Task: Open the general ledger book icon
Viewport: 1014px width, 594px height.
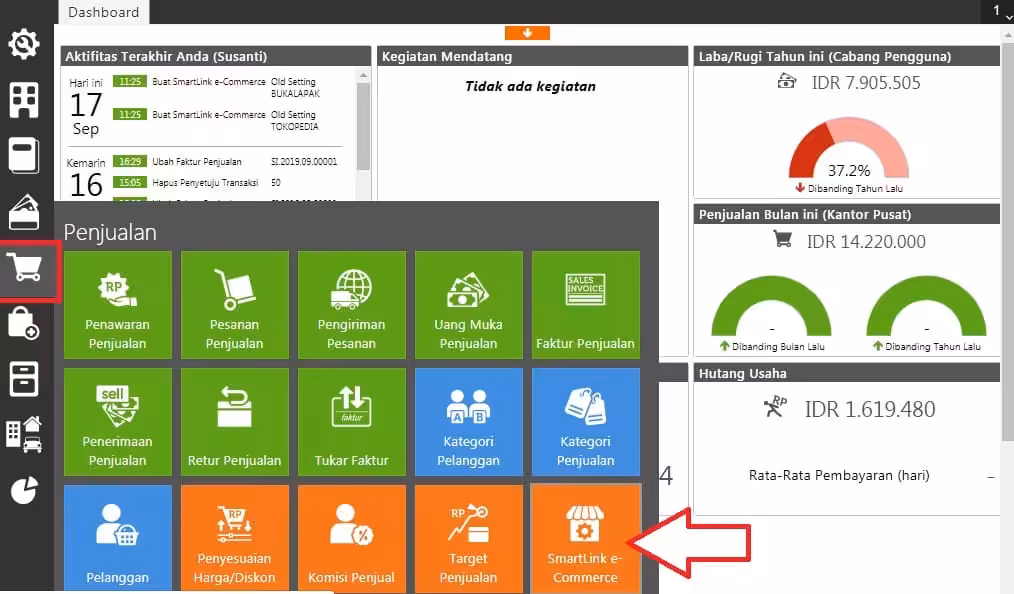Action: (x=23, y=156)
